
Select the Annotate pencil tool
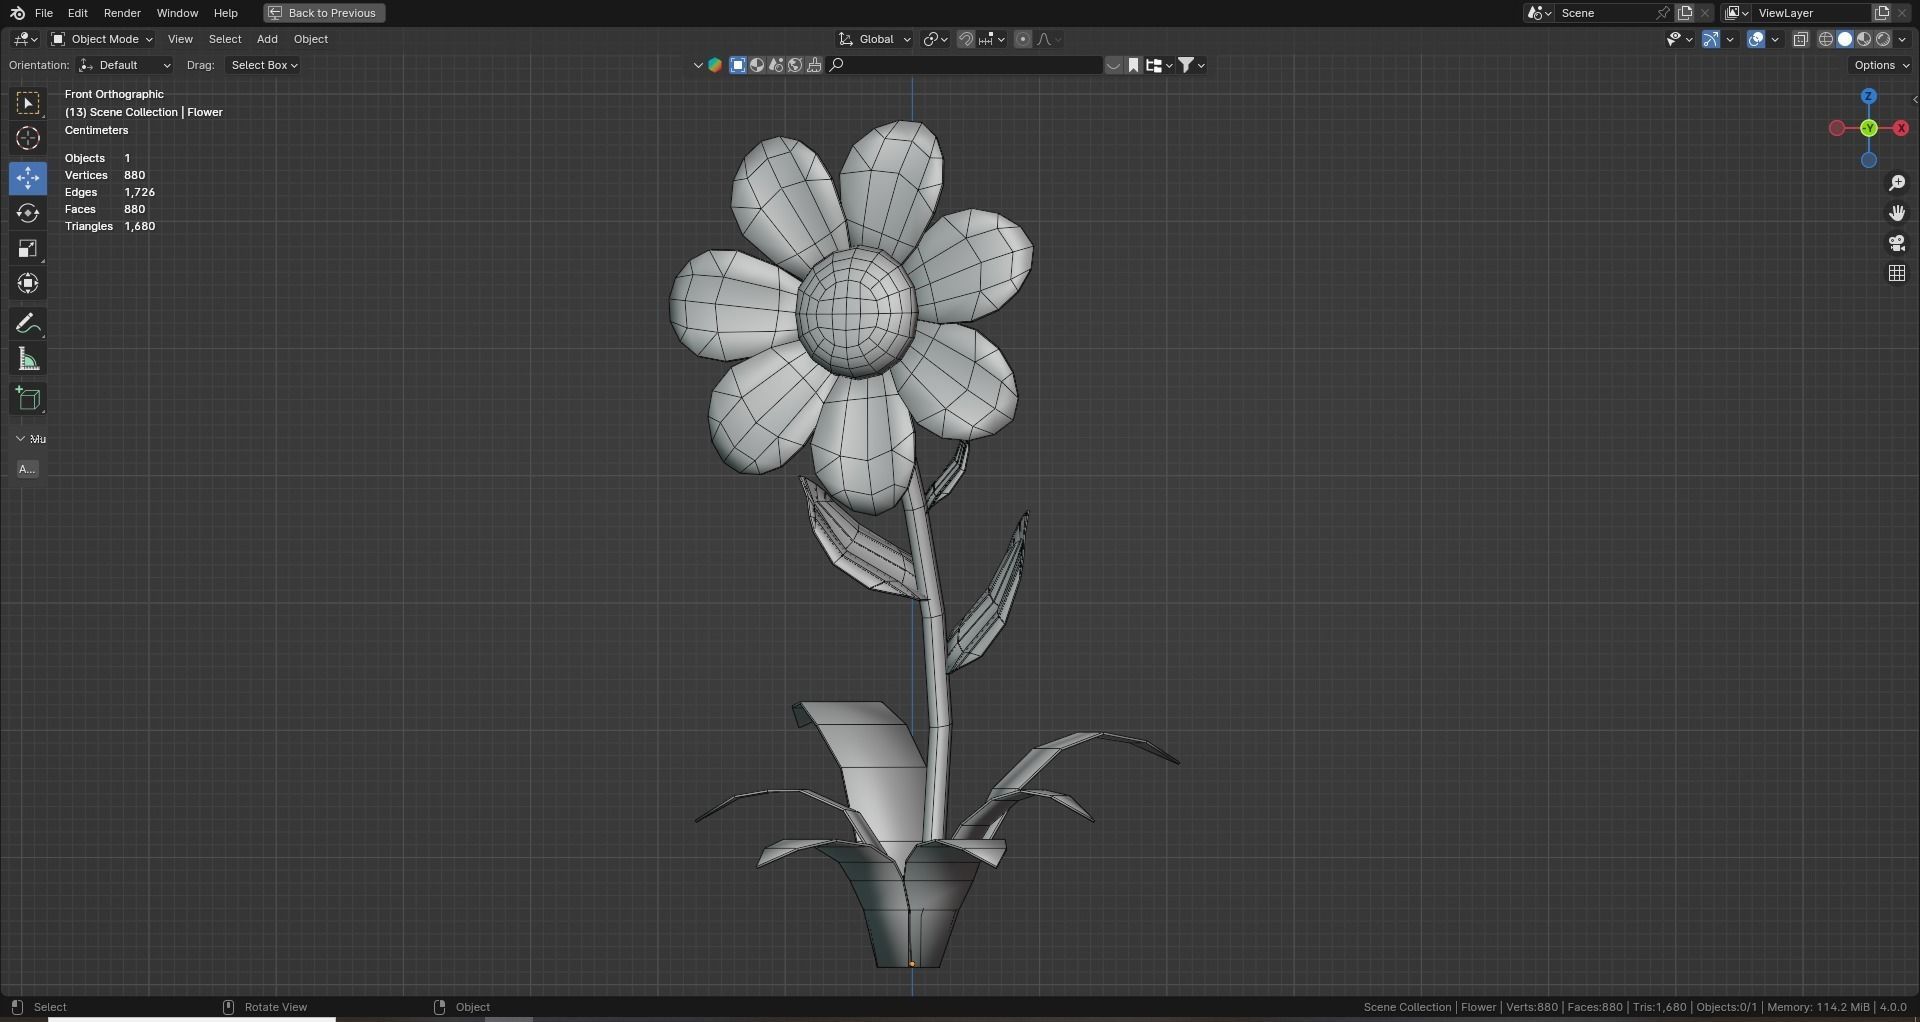(28, 323)
